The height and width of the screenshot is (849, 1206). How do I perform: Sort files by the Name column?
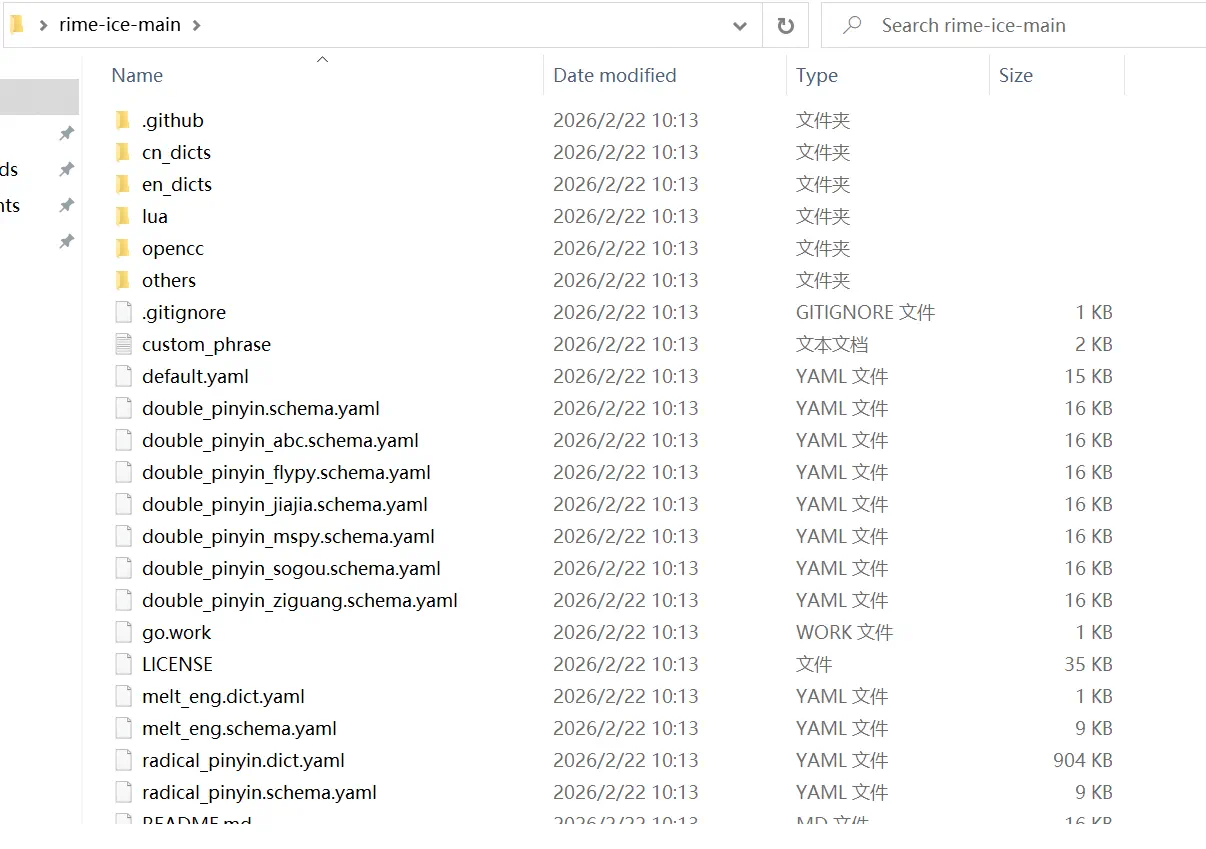point(137,76)
